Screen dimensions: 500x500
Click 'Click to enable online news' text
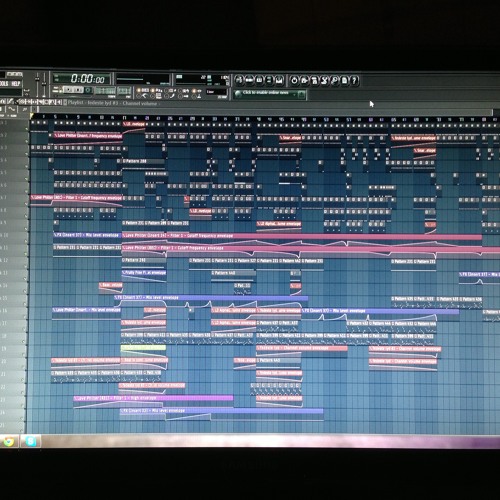(266, 92)
